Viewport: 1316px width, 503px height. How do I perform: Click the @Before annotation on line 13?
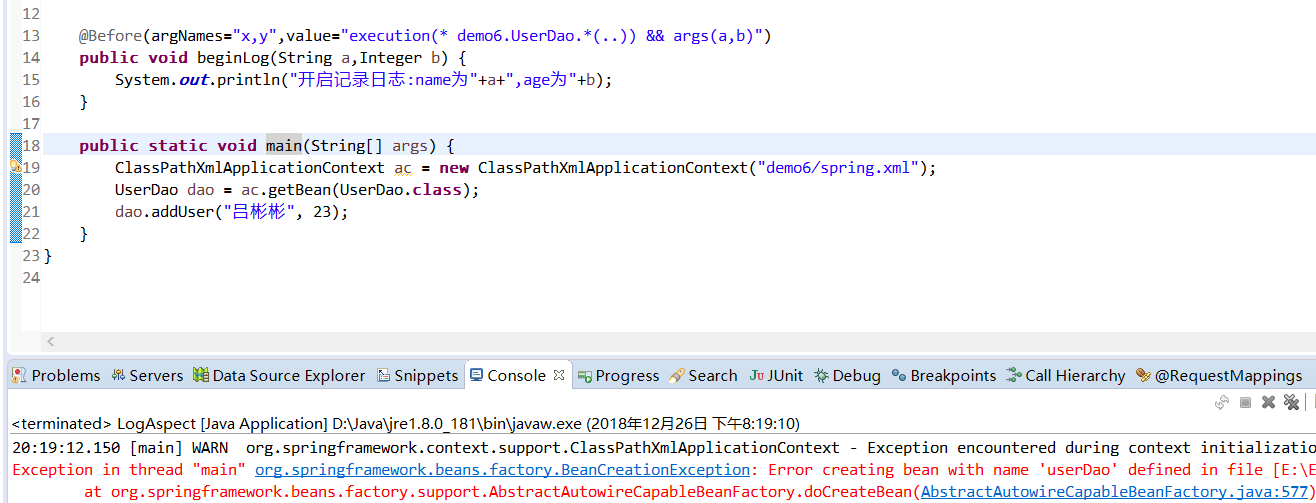coord(110,36)
